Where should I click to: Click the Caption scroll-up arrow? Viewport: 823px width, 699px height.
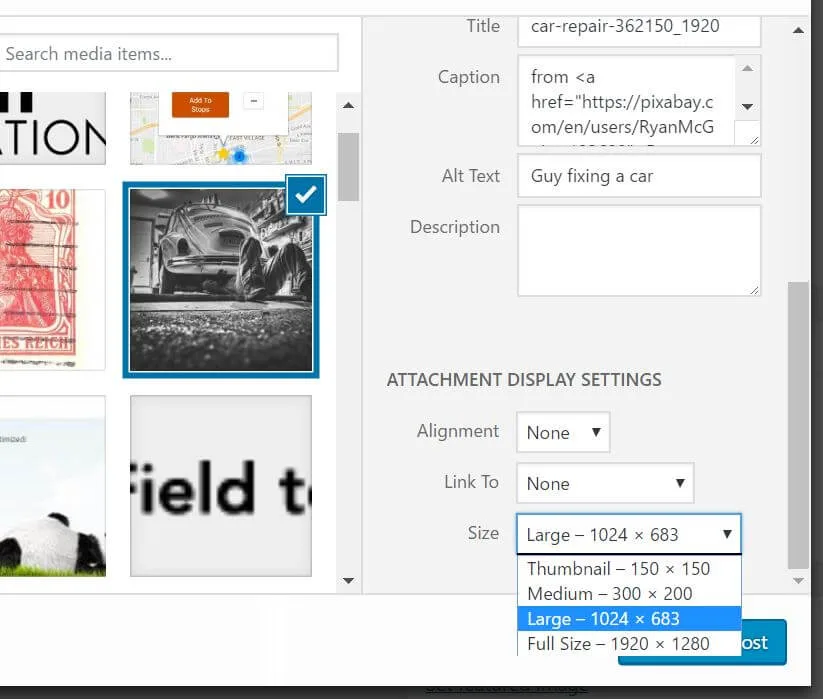(747, 69)
